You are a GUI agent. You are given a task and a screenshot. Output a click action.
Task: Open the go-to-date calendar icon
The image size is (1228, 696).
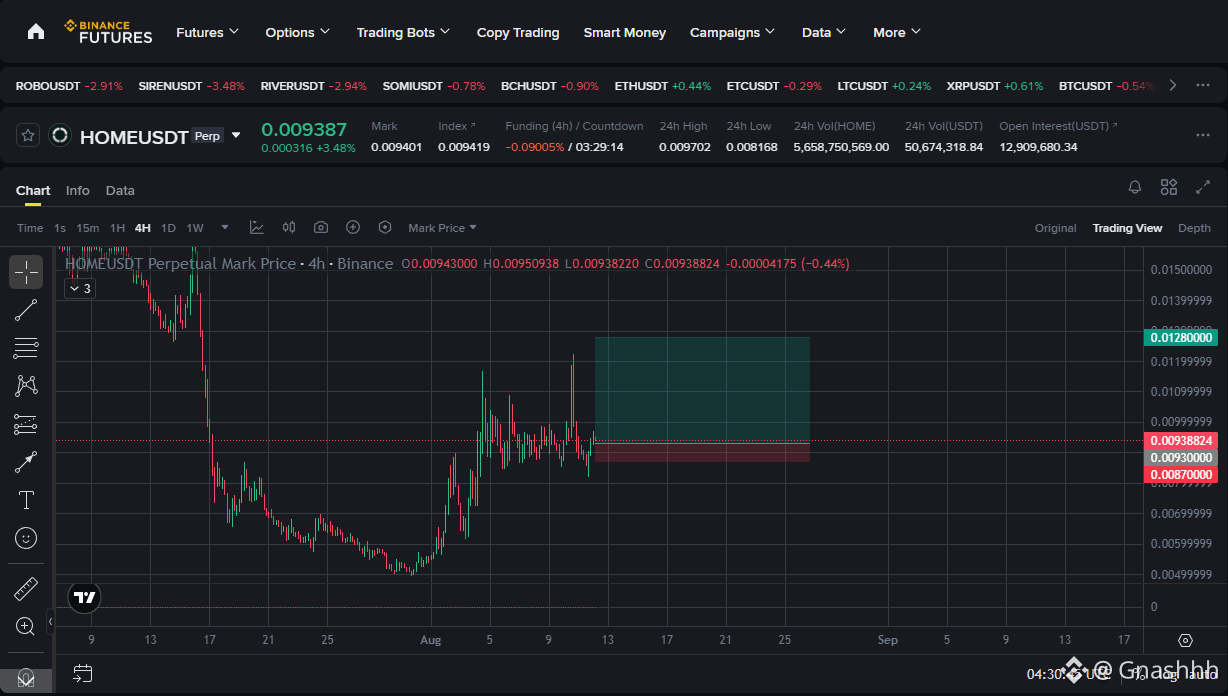(82, 674)
